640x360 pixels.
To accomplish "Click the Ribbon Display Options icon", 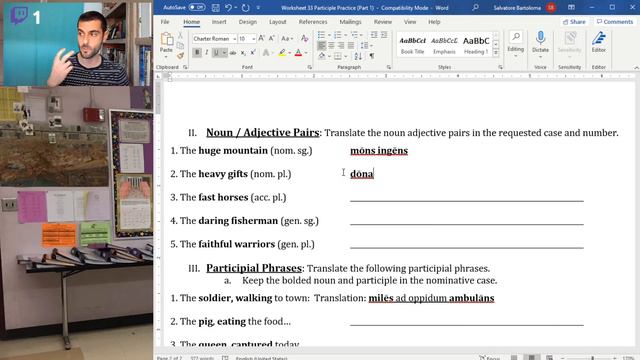I will tap(571, 7).
